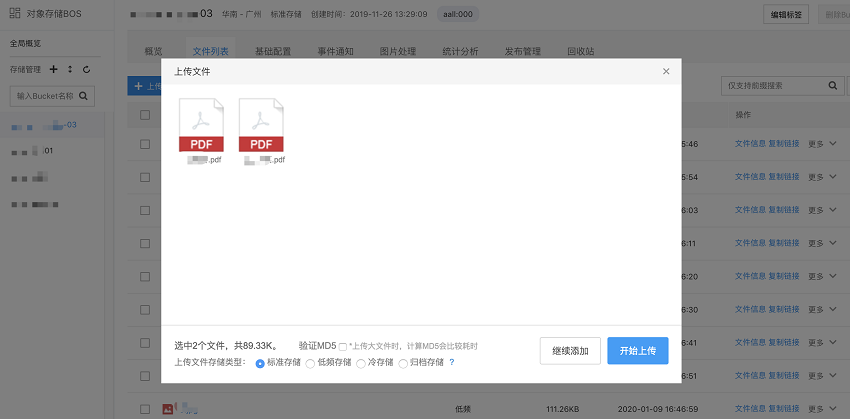Click the Bucket name search magnifier icon
This screenshot has height=419, width=850.
83,96
